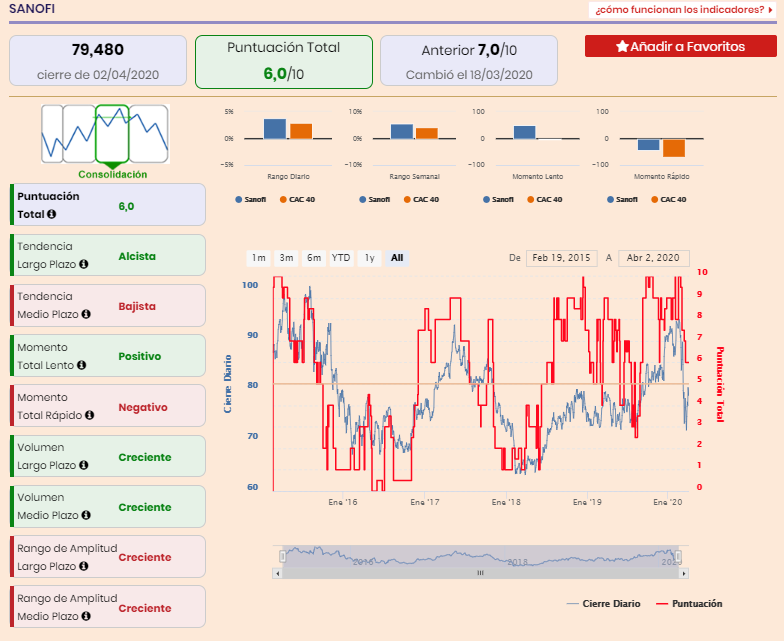Click the Anterior 7,0/10 card

point(469,61)
